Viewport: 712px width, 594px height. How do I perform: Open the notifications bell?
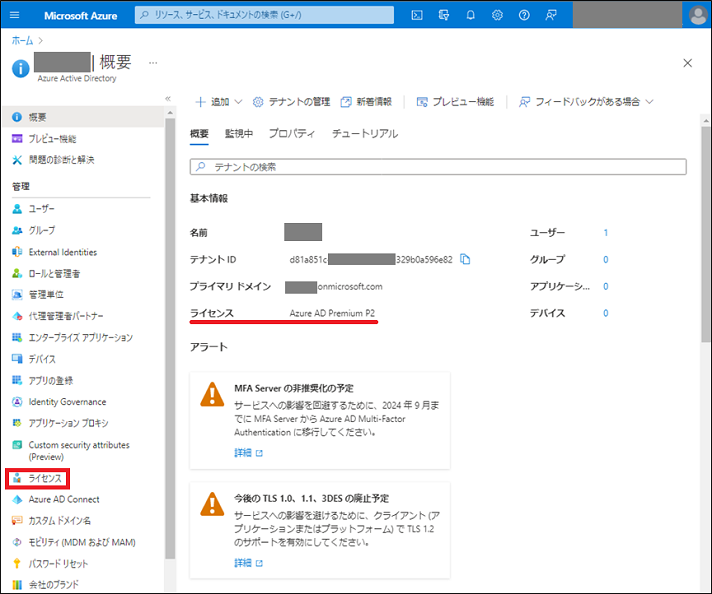tap(470, 15)
